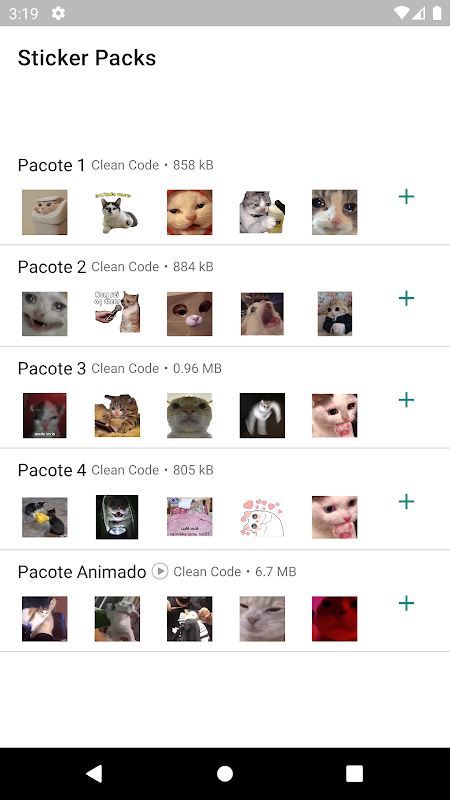The width and height of the screenshot is (450, 800).
Task: Select crying cat sticker in Pacote 2
Action: [44, 314]
